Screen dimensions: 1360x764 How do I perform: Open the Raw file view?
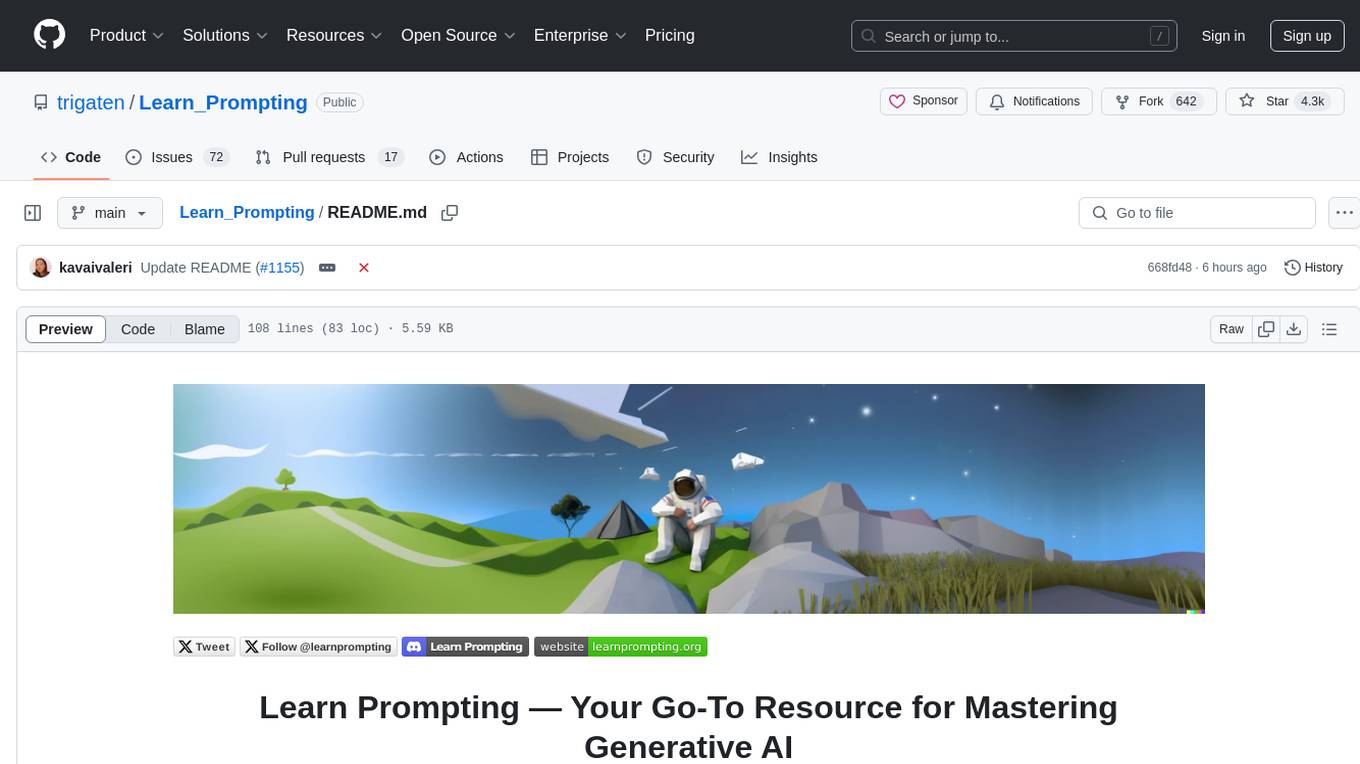pyautogui.click(x=1231, y=329)
